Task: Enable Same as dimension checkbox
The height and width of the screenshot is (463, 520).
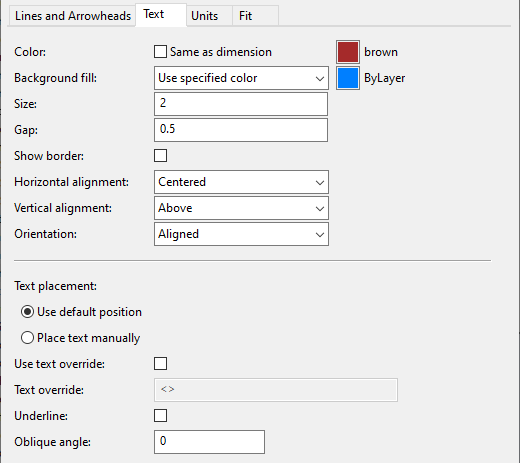Action: [160, 52]
